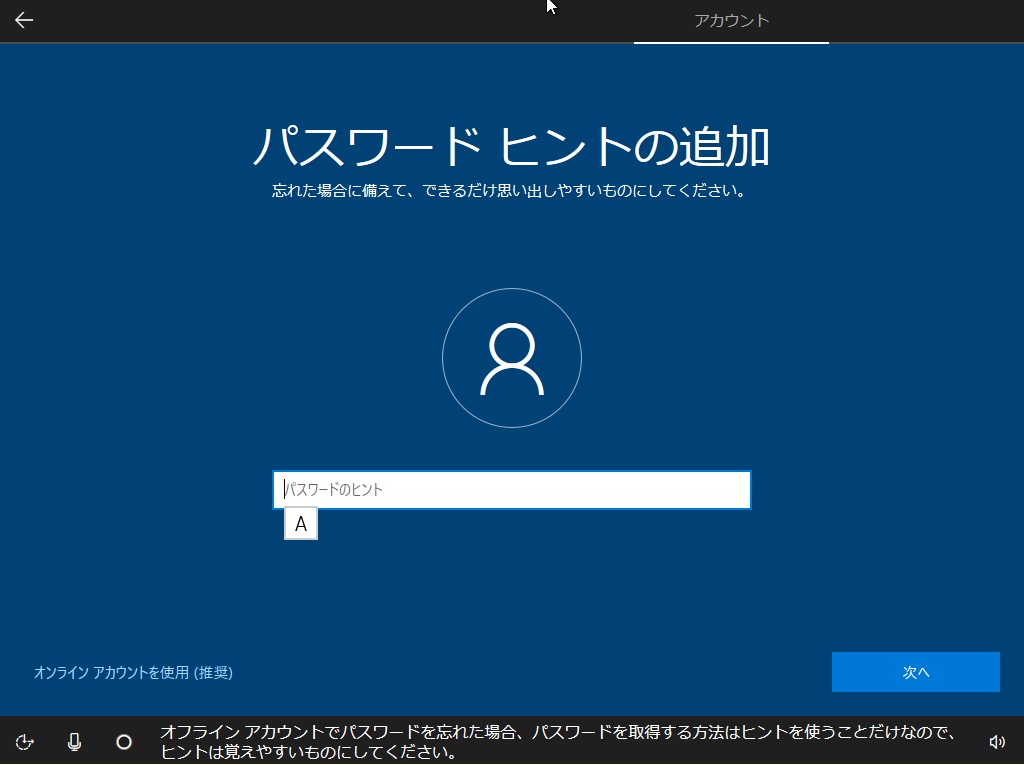Click the user avatar silhouette
The height and width of the screenshot is (765, 1024).
tap(511, 357)
